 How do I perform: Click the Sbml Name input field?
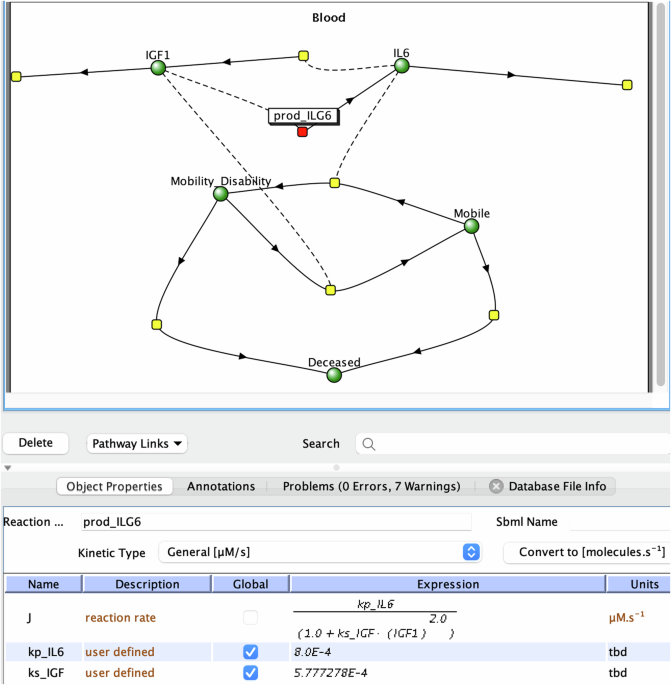(620, 522)
